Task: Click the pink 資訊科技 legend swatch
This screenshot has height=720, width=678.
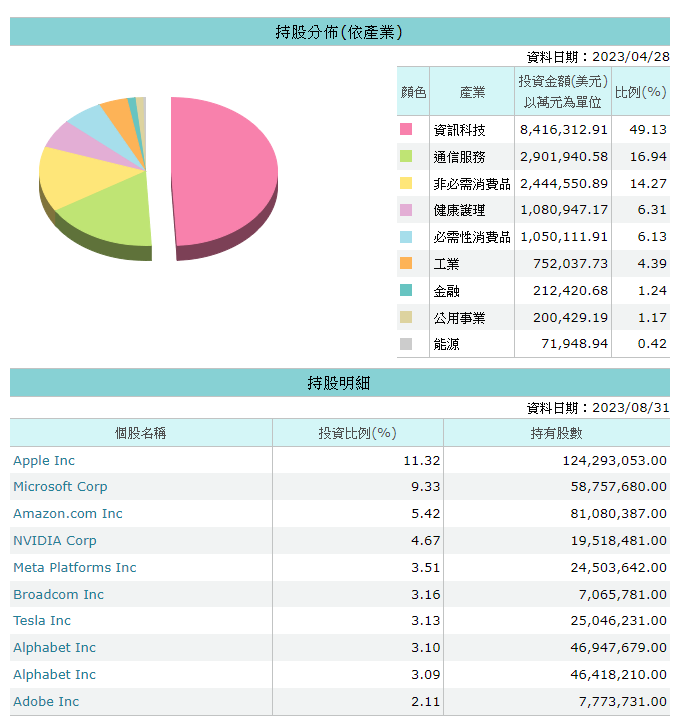Action: 406,129
